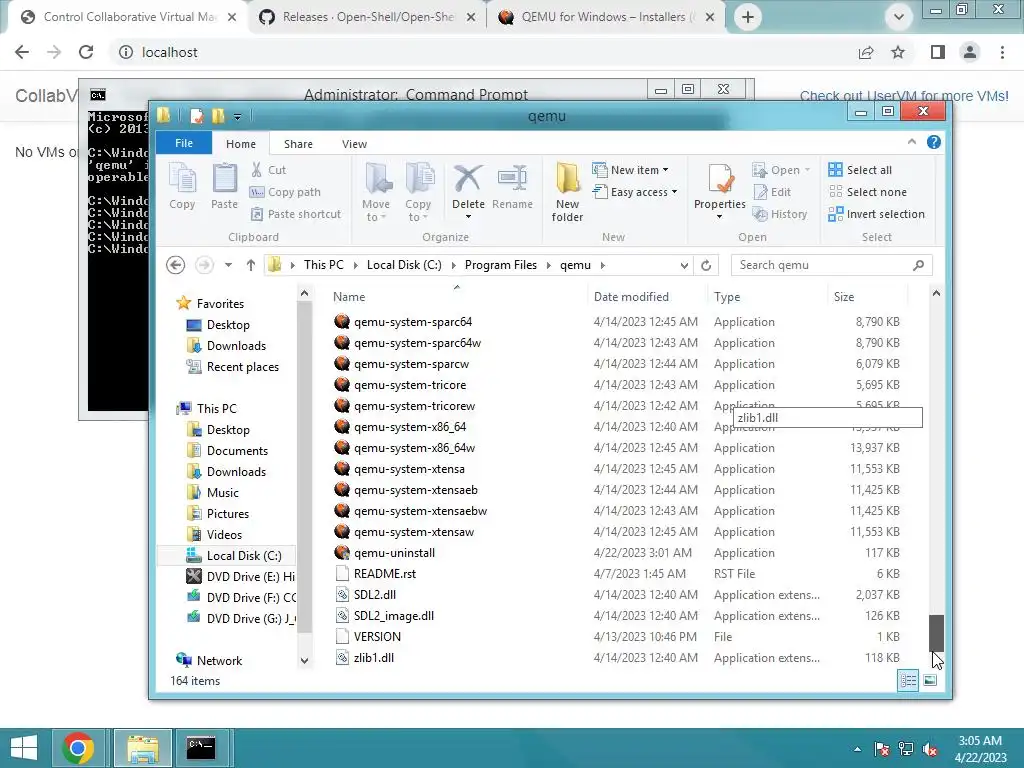Click Cut in the ribbon

[268, 170]
